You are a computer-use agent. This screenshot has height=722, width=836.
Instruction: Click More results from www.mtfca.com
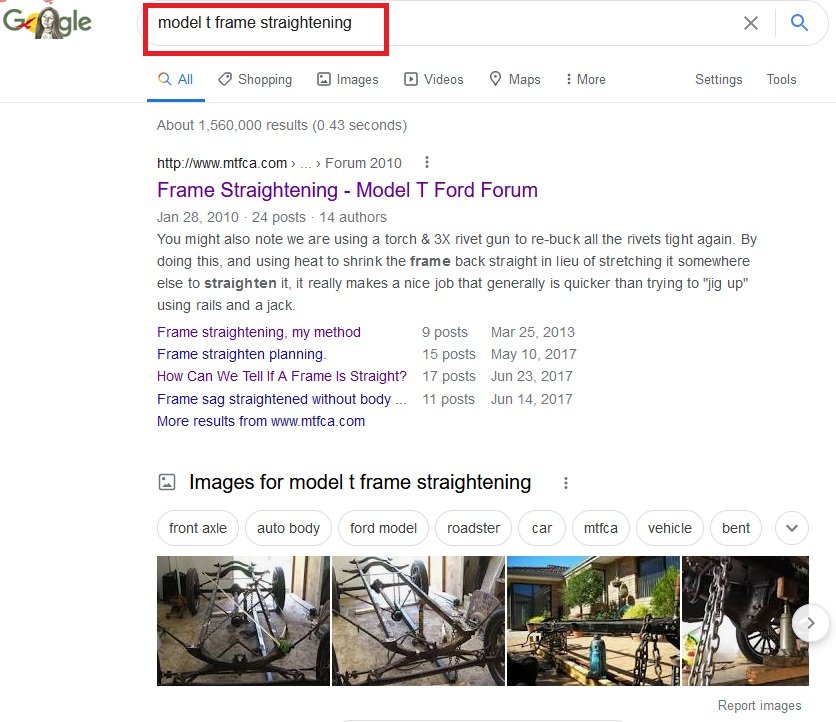[261, 421]
